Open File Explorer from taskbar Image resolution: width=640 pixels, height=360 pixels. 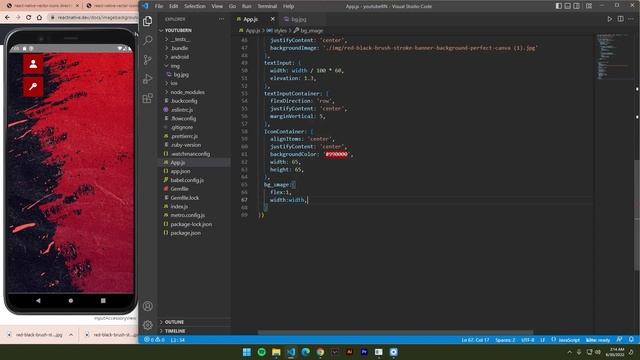tap(276, 352)
